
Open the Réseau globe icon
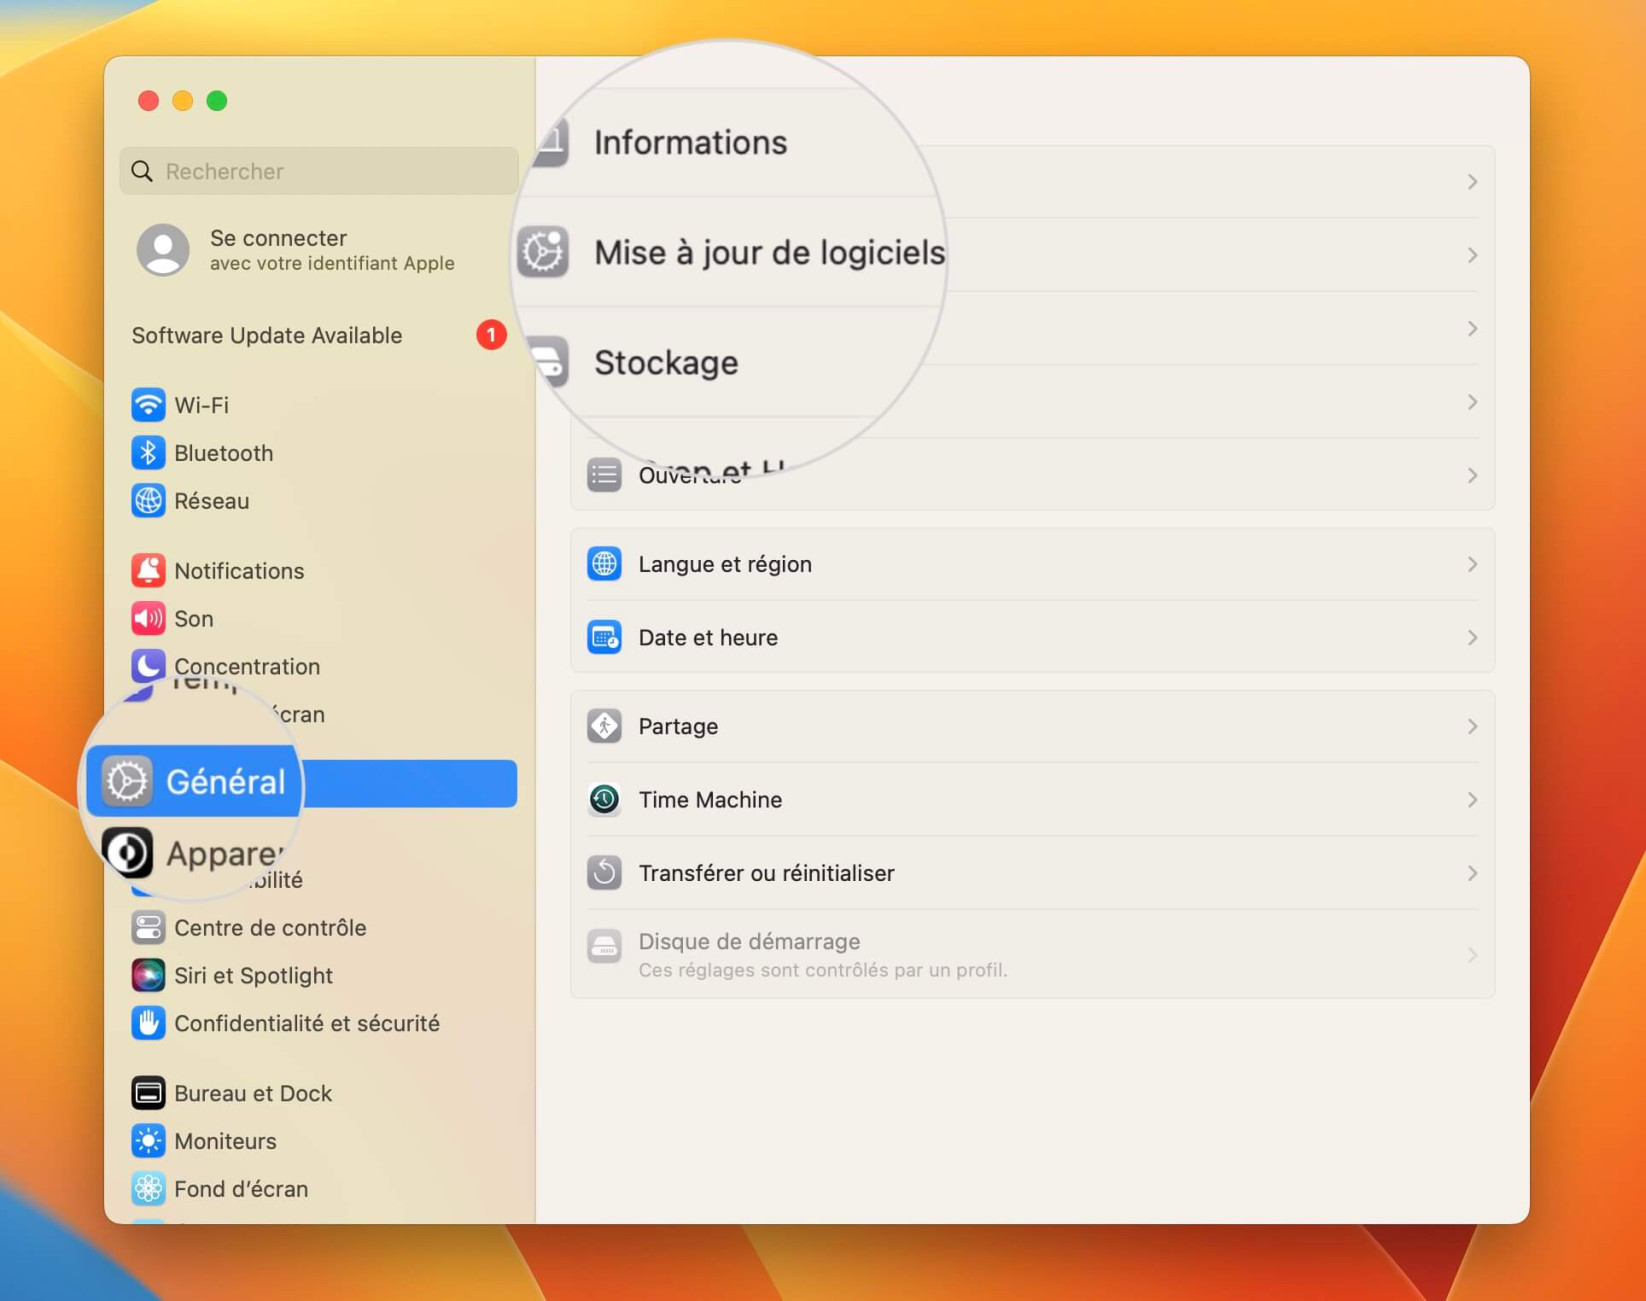click(x=148, y=501)
